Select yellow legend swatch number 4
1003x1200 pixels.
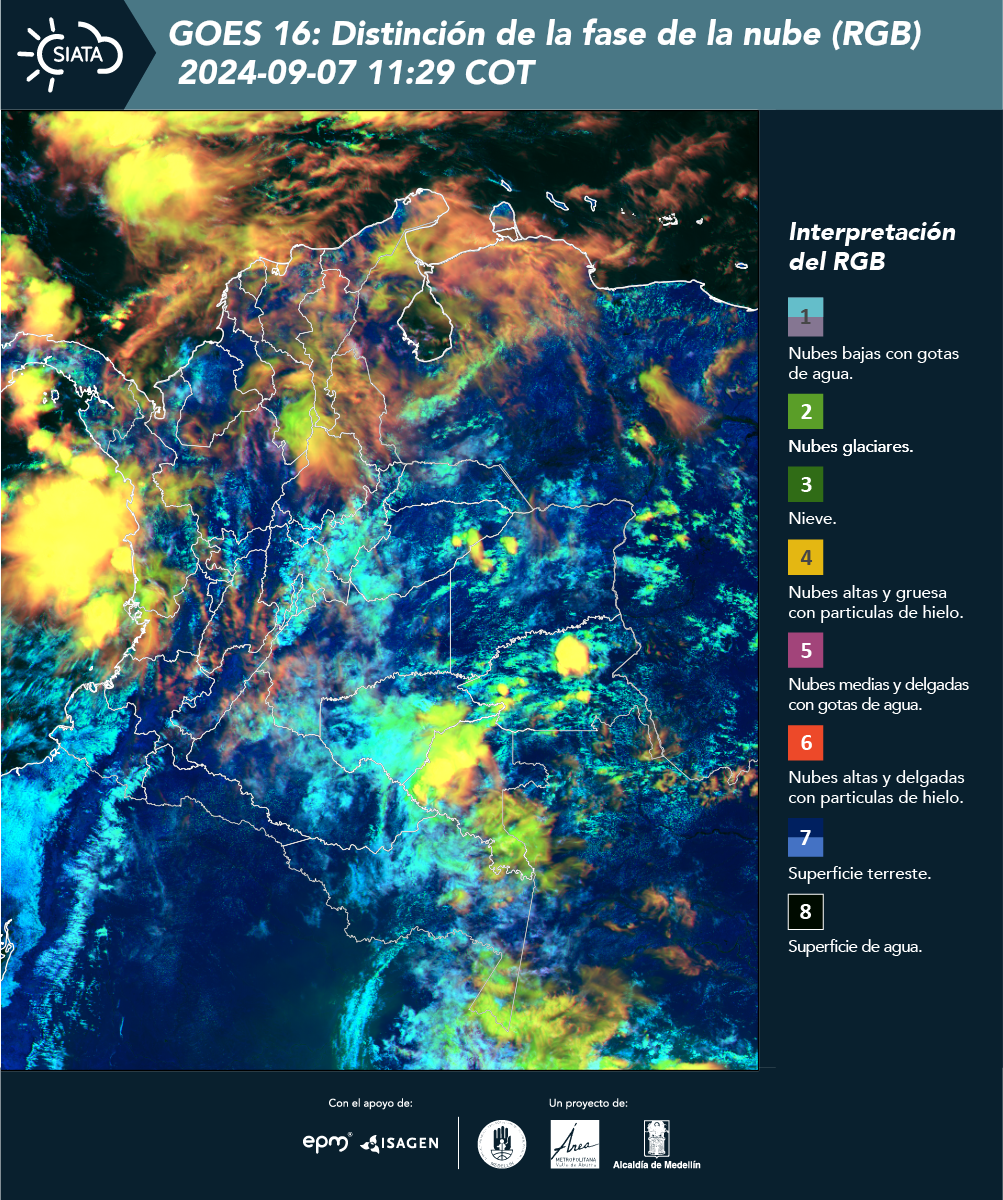(805, 557)
